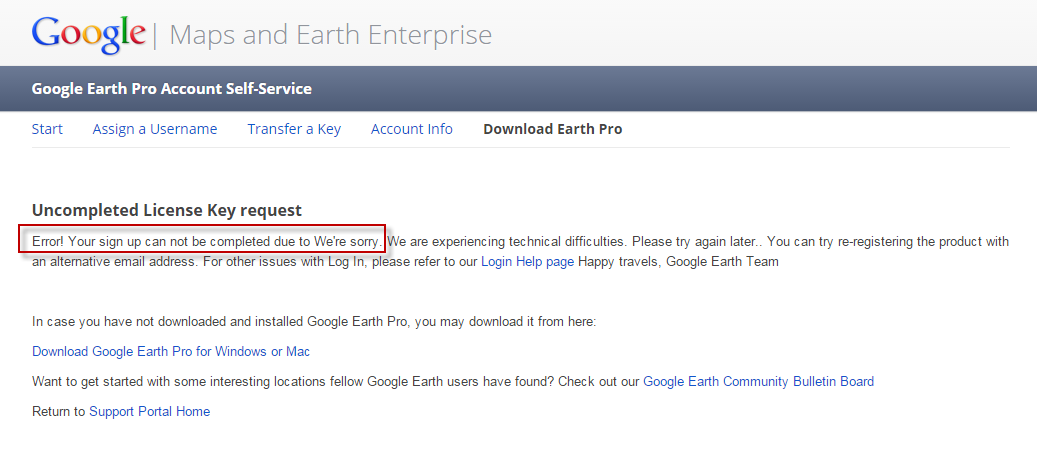The height and width of the screenshot is (455, 1037).
Task: Click the 'In case you have not downloaded' line
Action: [x=314, y=322]
